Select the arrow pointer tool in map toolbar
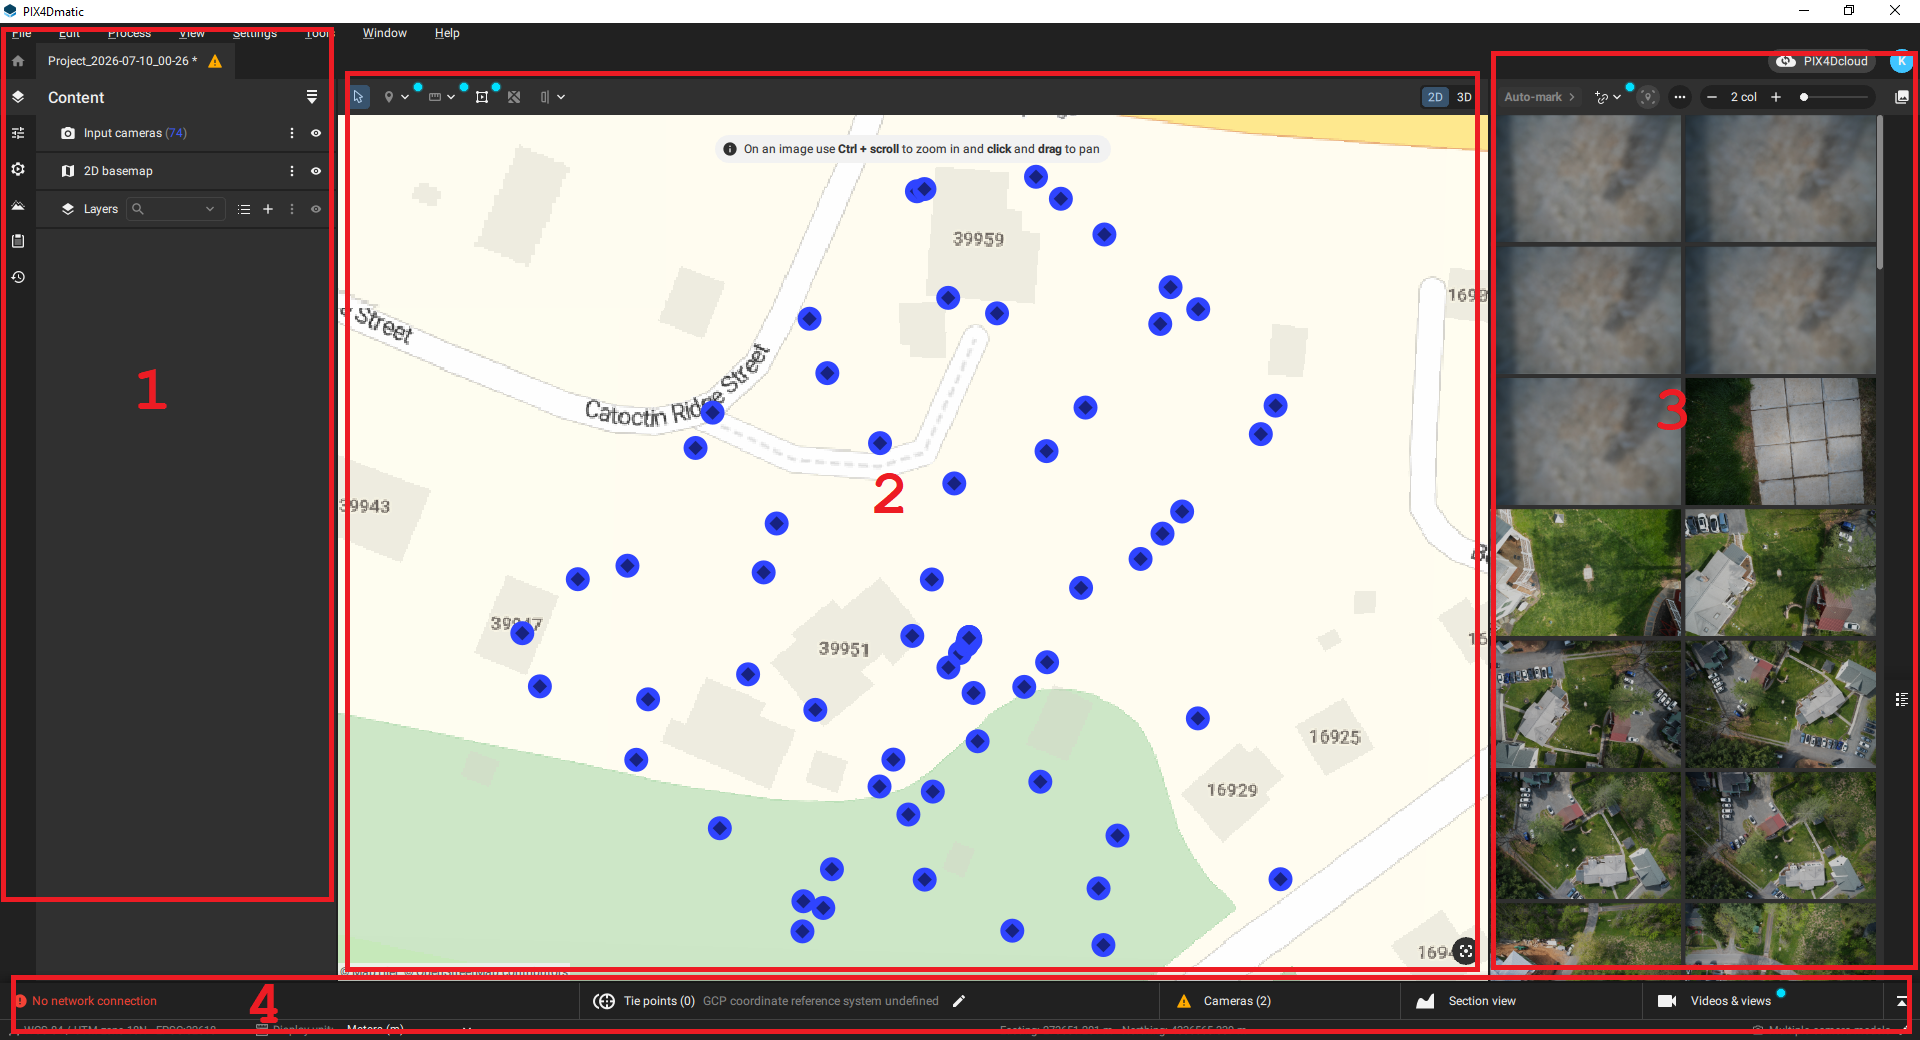Image resolution: width=1920 pixels, height=1040 pixels. point(359,97)
